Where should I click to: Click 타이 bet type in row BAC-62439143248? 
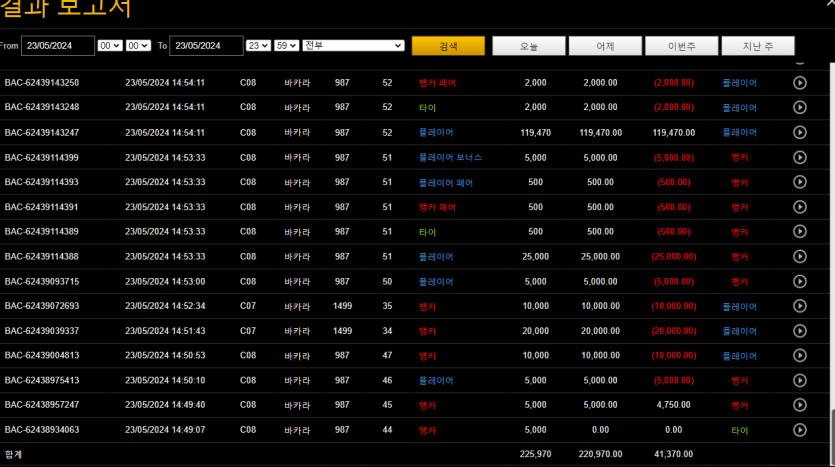(427, 108)
